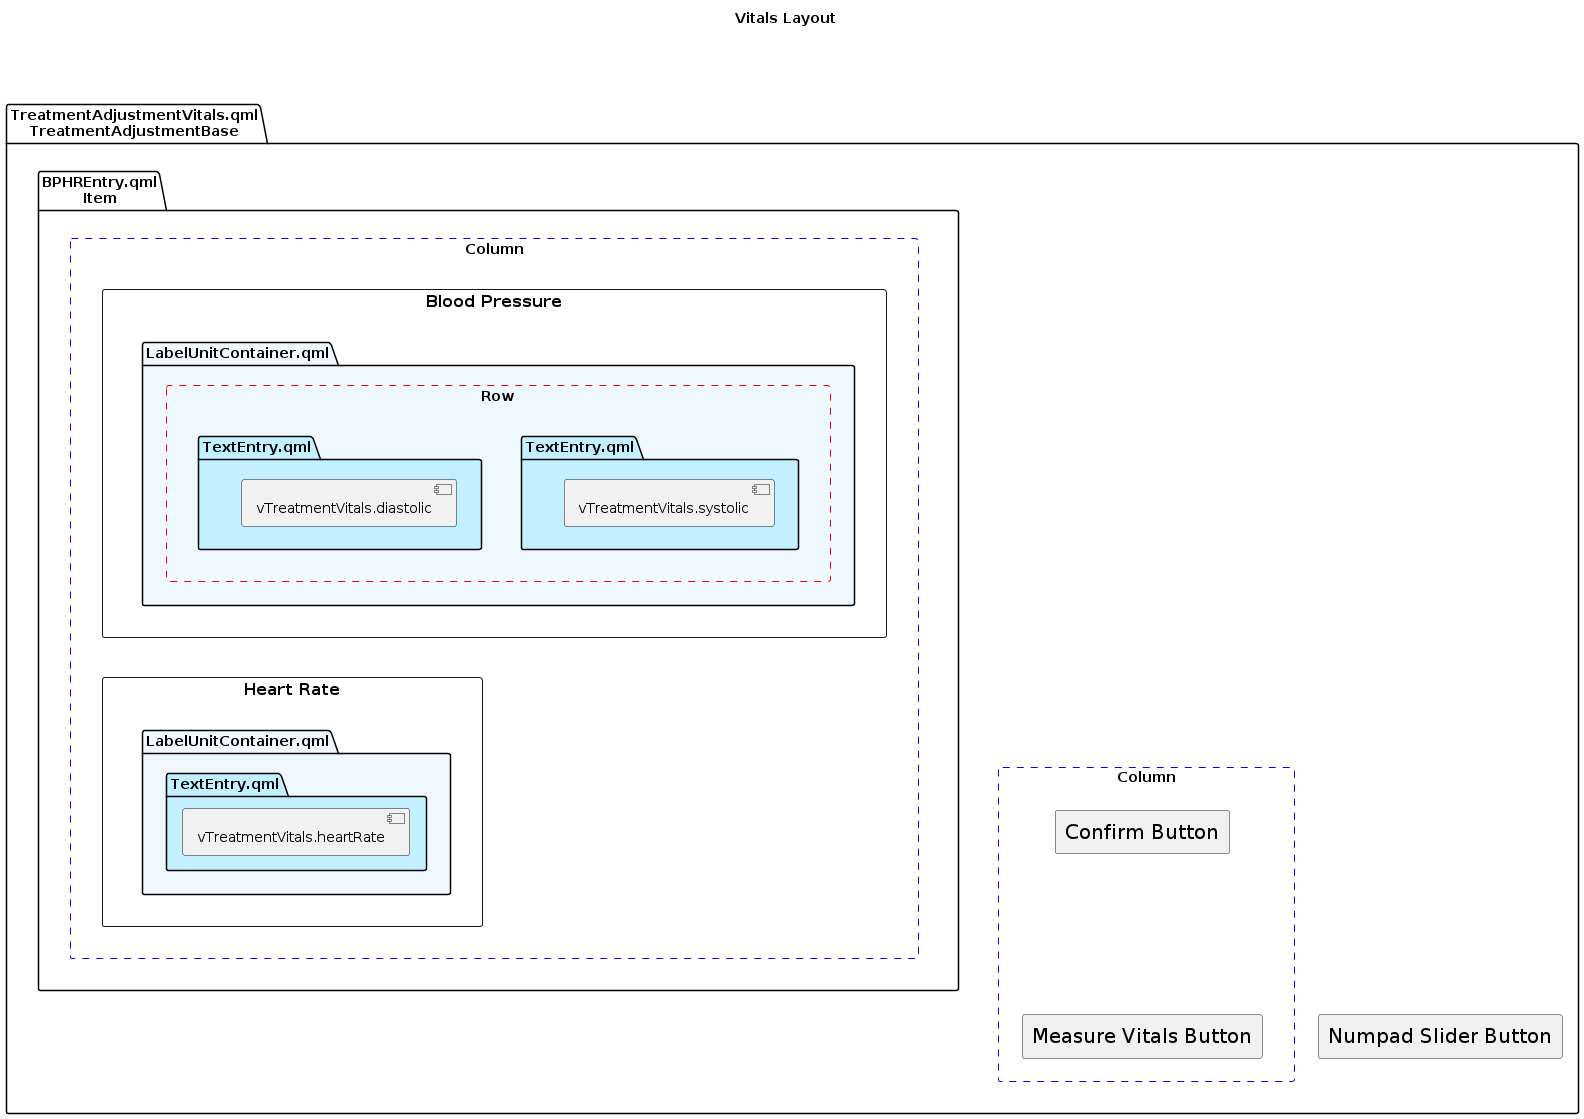
Task: Click the Row label in the red dashed frame
Action: click(497, 396)
